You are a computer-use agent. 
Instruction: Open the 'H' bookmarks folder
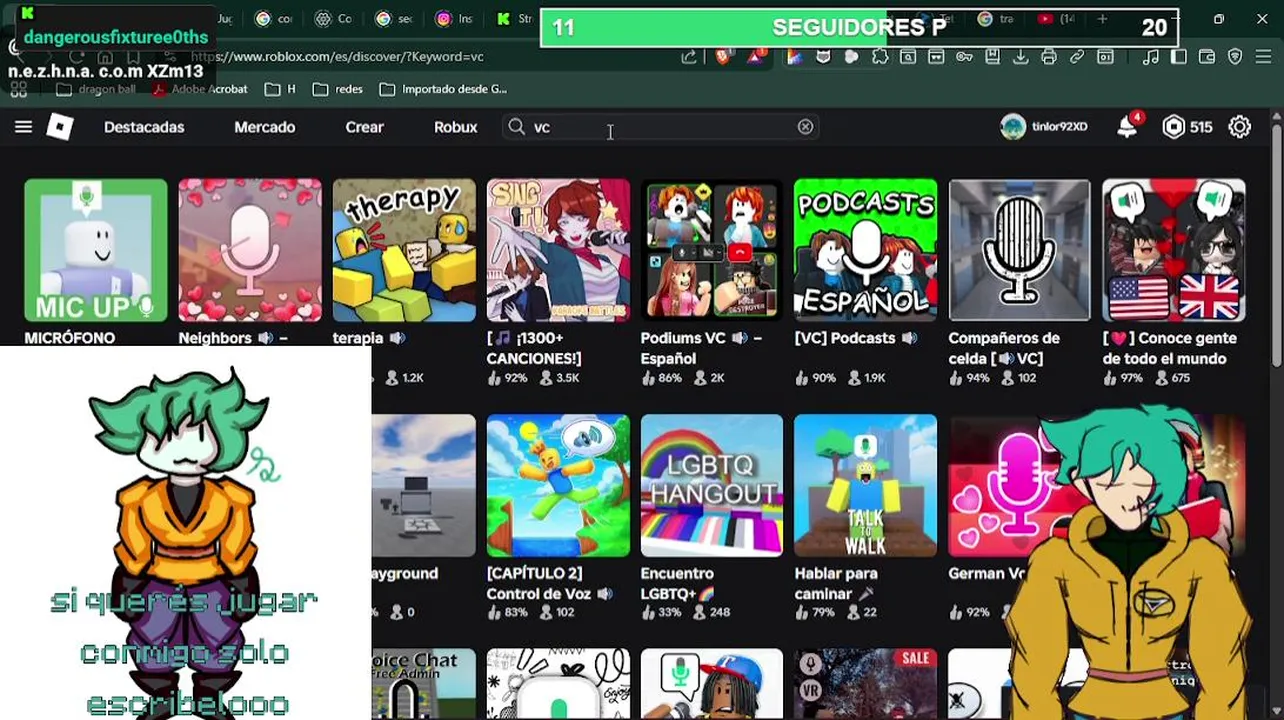280,89
